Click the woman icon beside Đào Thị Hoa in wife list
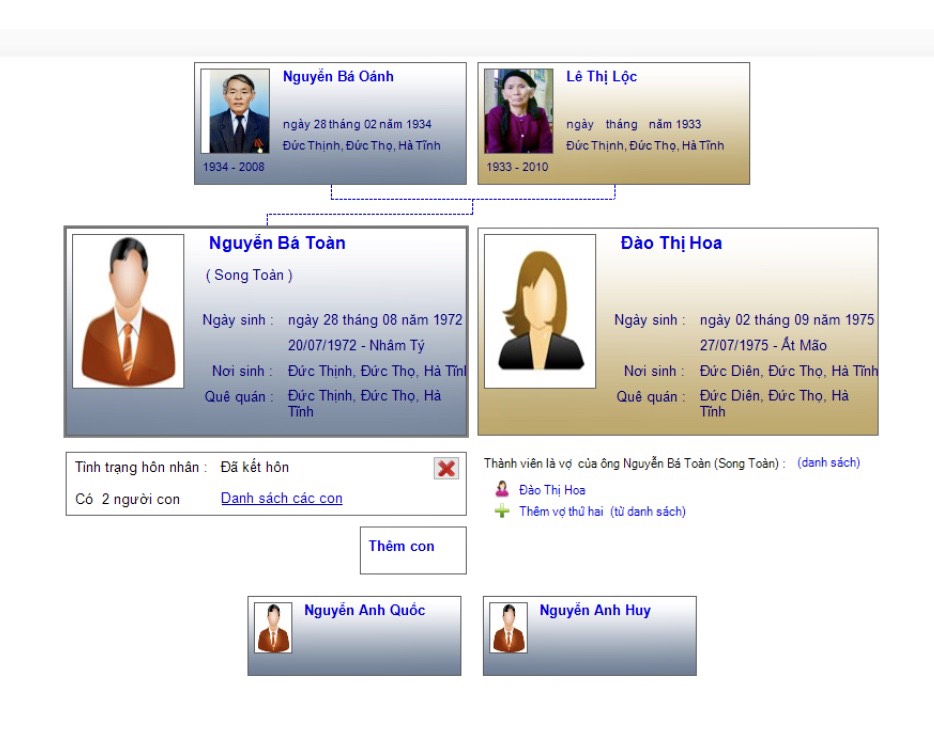Image resolution: width=934 pixels, height=742 pixels. [502, 490]
